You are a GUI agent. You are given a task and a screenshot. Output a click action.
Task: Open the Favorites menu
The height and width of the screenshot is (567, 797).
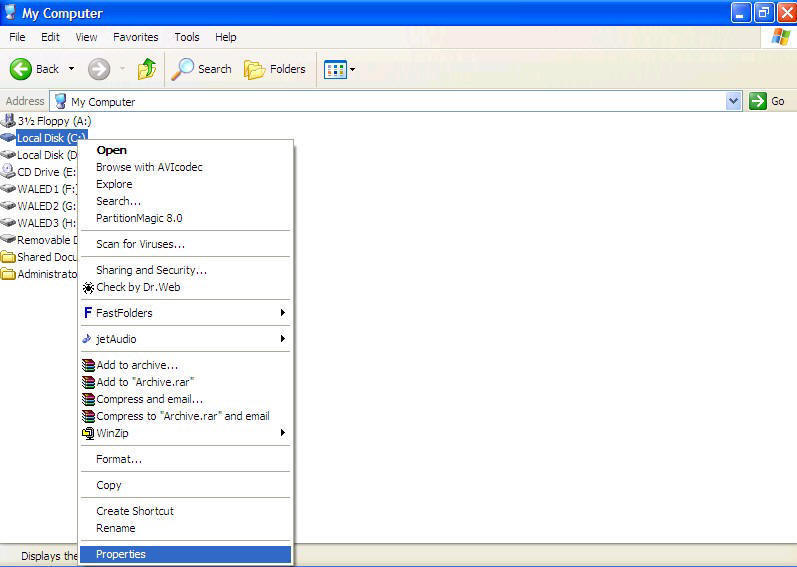pyautogui.click(x=135, y=37)
